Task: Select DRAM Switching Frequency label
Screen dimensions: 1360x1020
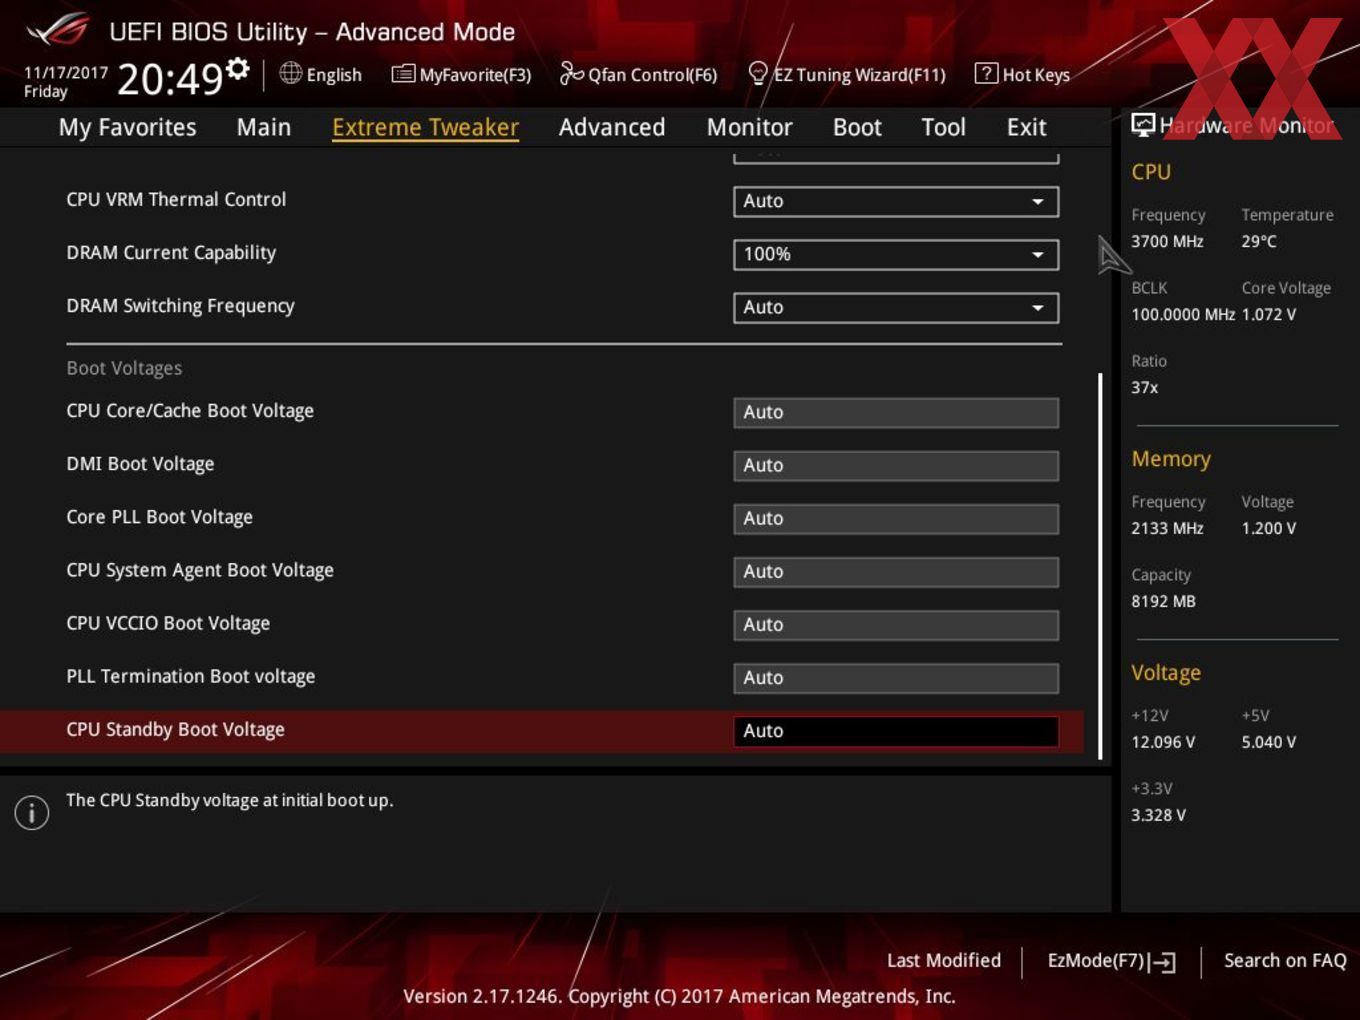Action: pos(180,305)
